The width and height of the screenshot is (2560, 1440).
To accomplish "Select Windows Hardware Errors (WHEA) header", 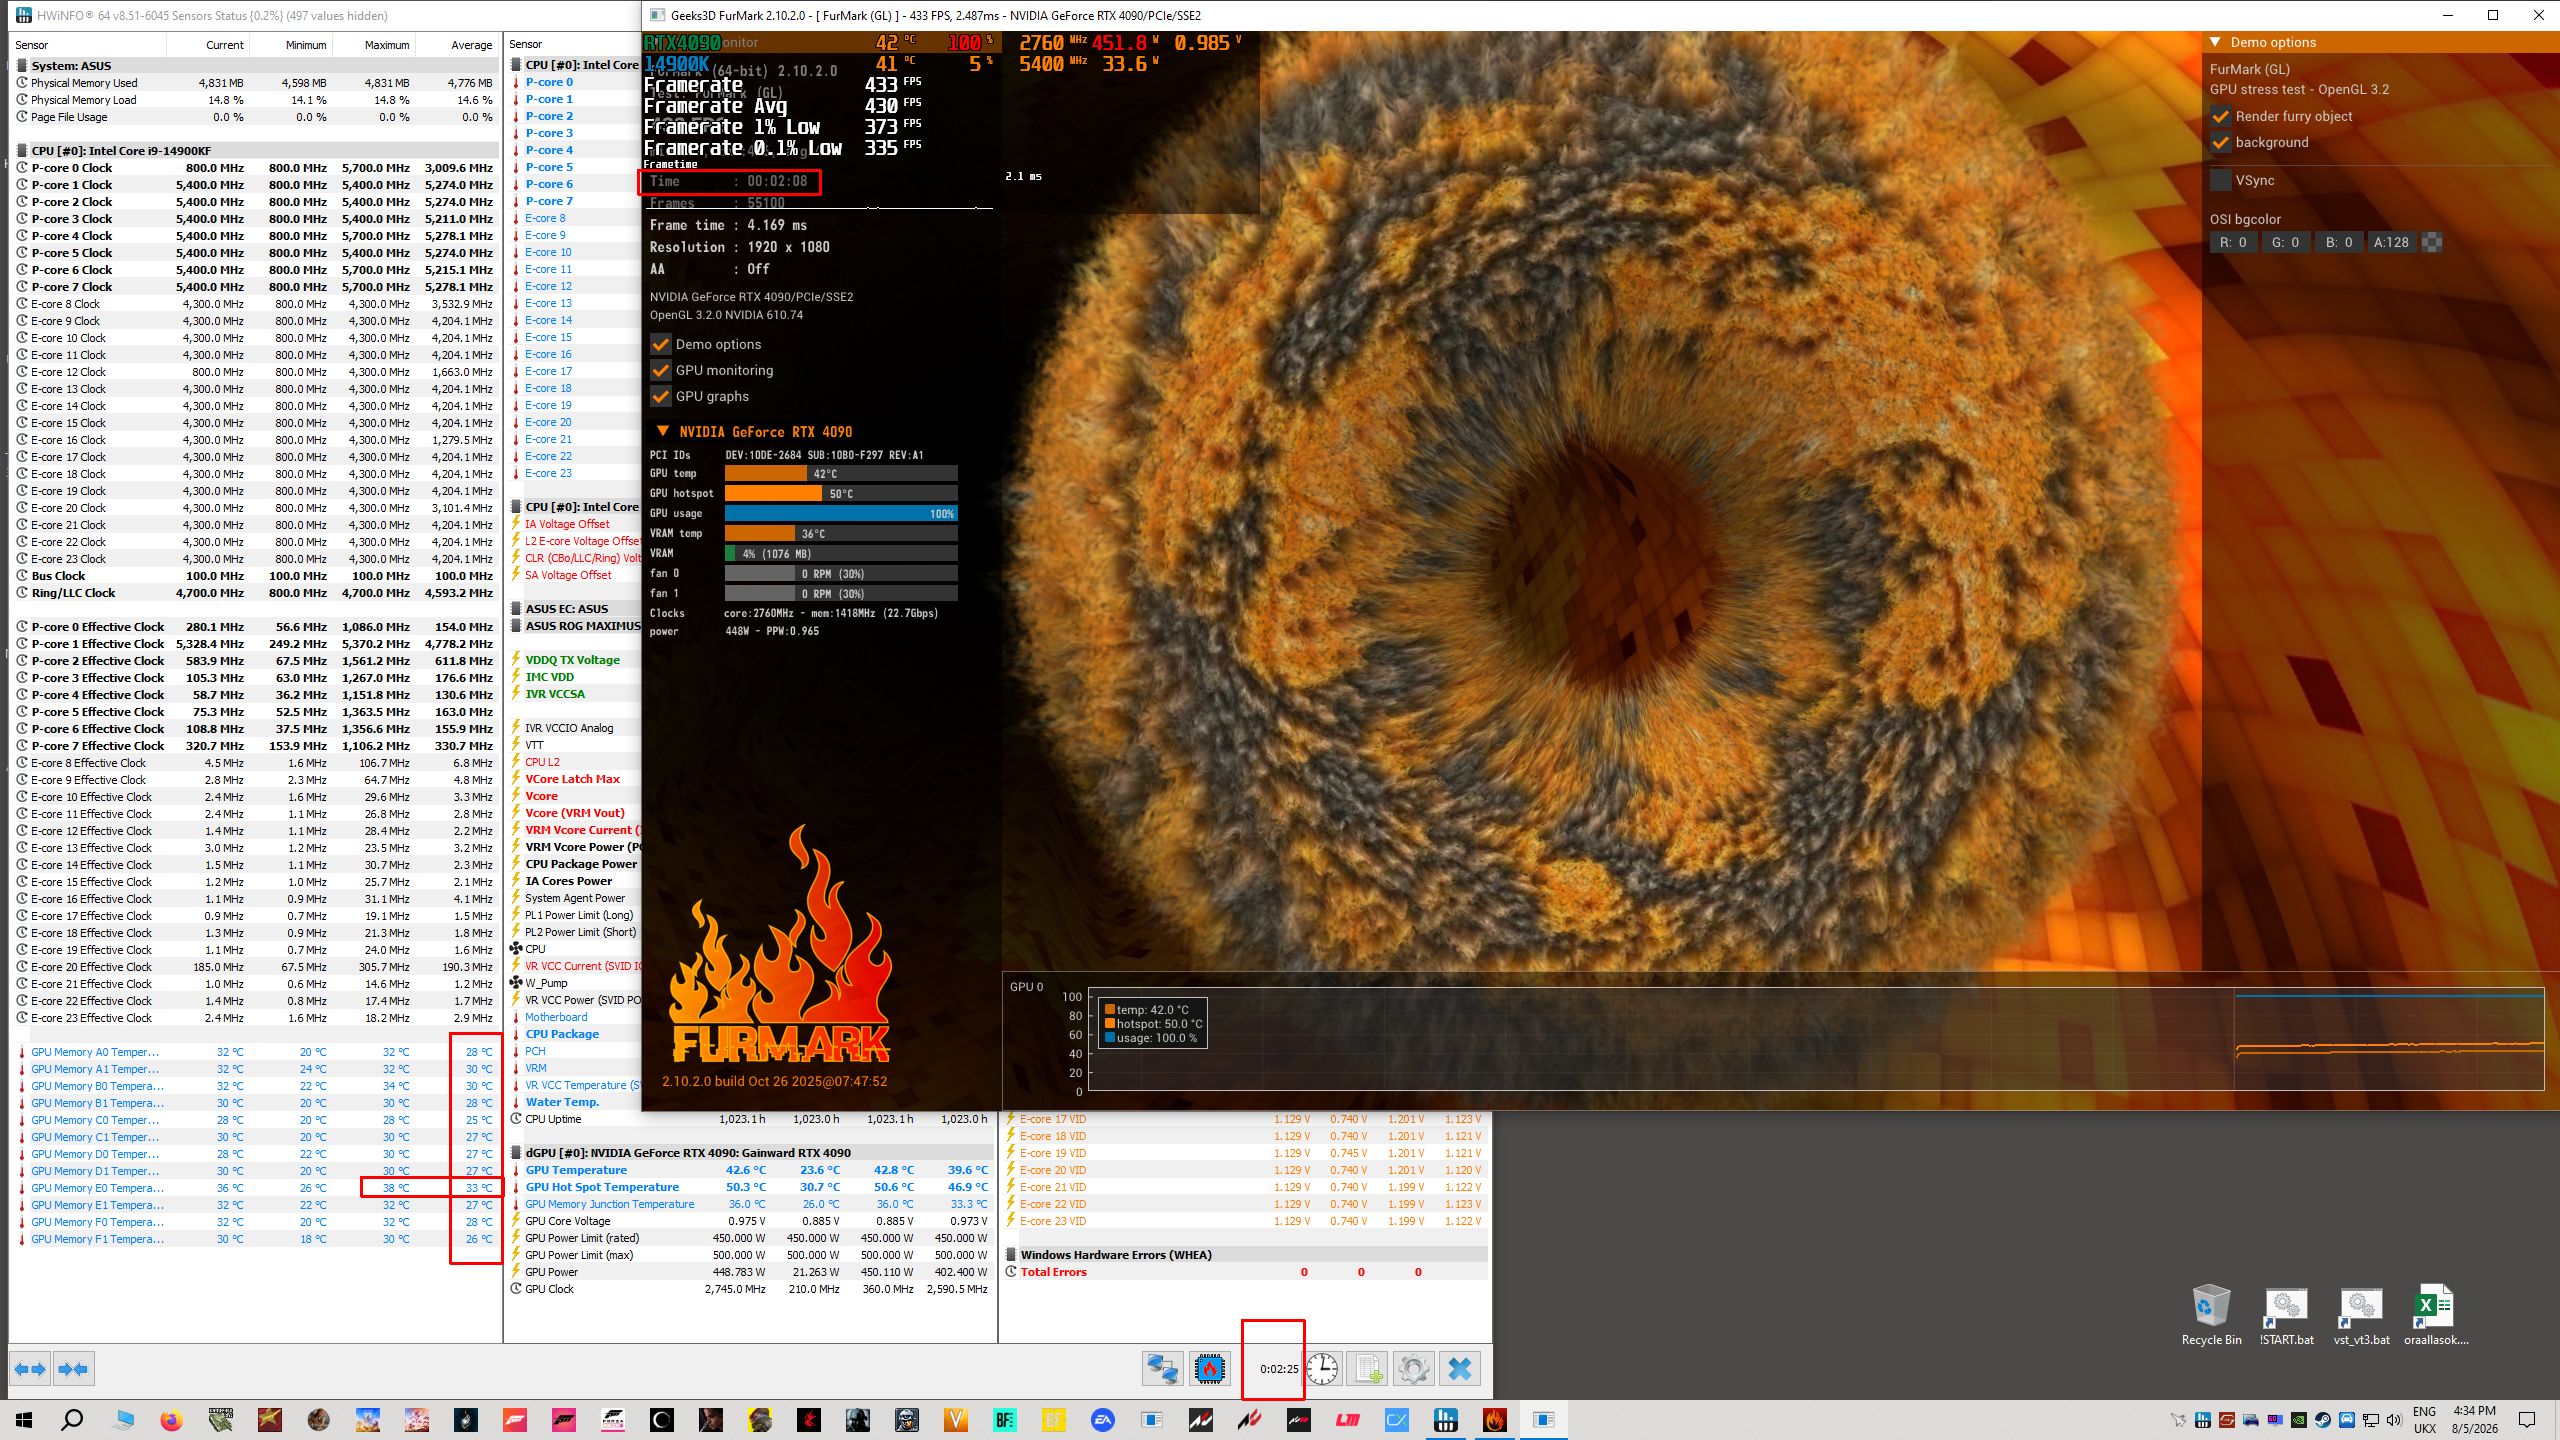I will [1244, 1255].
